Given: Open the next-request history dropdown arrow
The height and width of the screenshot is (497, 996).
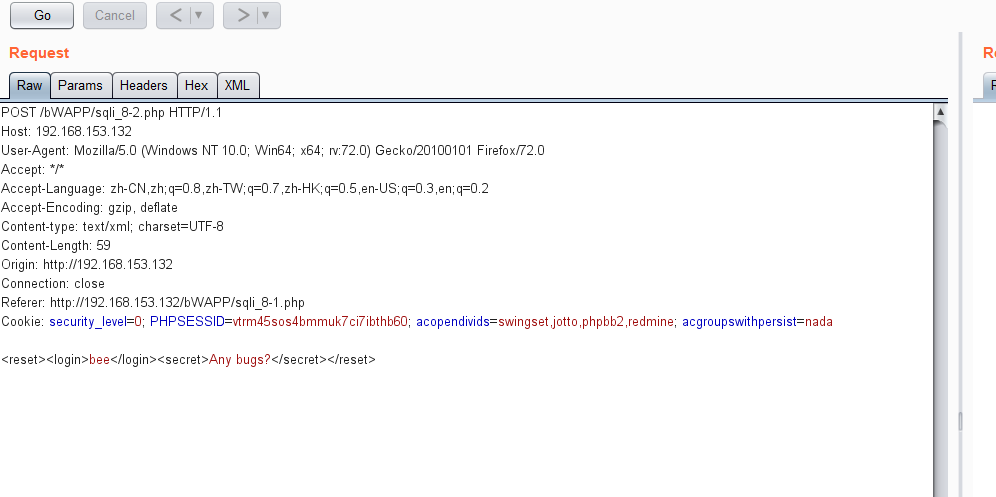Looking at the screenshot, I should click(x=266, y=15).
